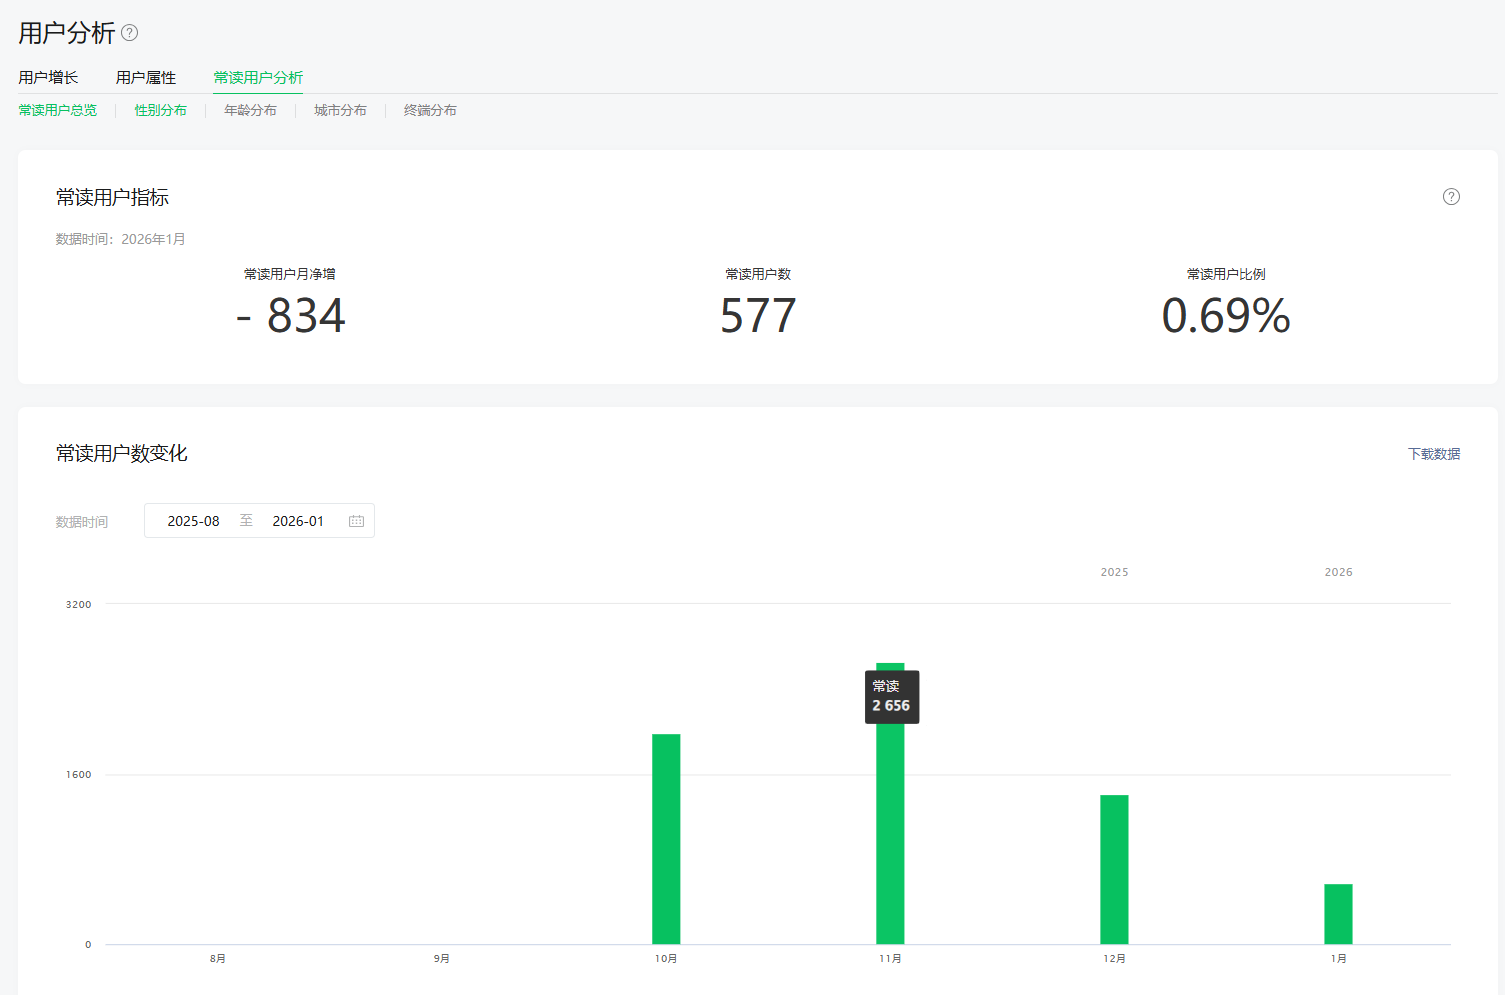Click help icon in 常读用户指标 card
The image size is (1505, 995).
pyautogui.click(x=1451, y=197)
